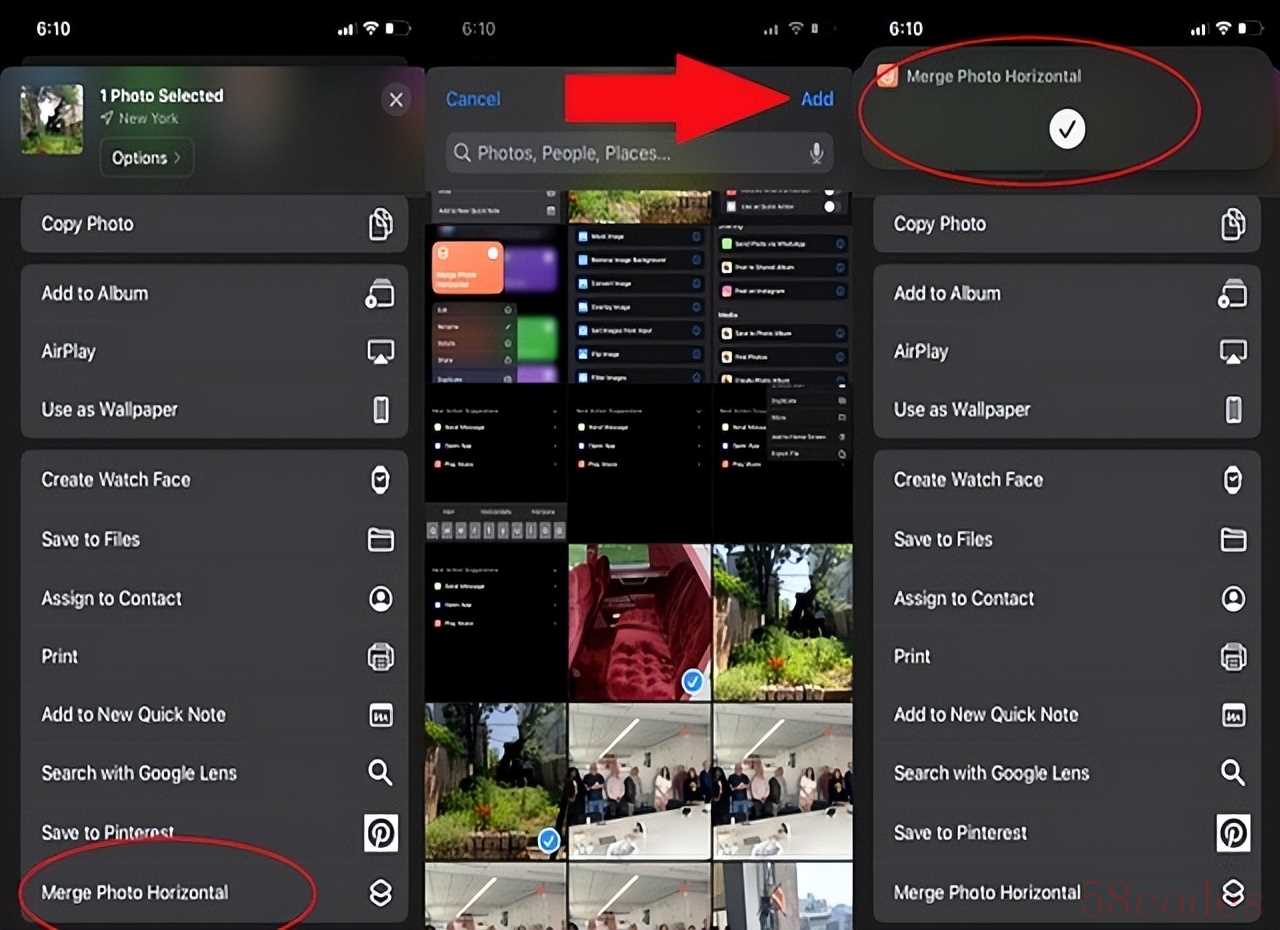The image size is (1280, 930).
Task: Tap the Print printer icon in right sheet
Action: (x=1233, y=657)
